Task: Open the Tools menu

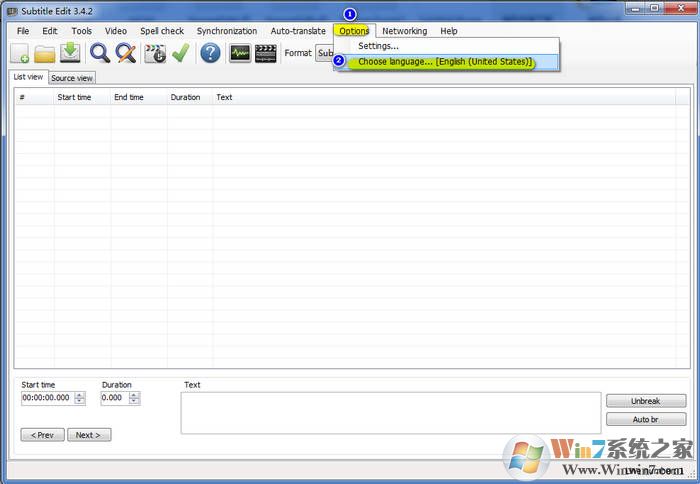Action: click(x=82, y=31)
